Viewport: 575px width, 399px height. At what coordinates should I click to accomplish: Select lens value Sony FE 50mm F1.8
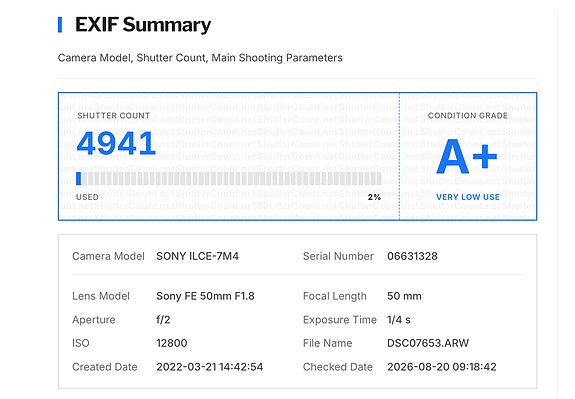coord(205,296)
